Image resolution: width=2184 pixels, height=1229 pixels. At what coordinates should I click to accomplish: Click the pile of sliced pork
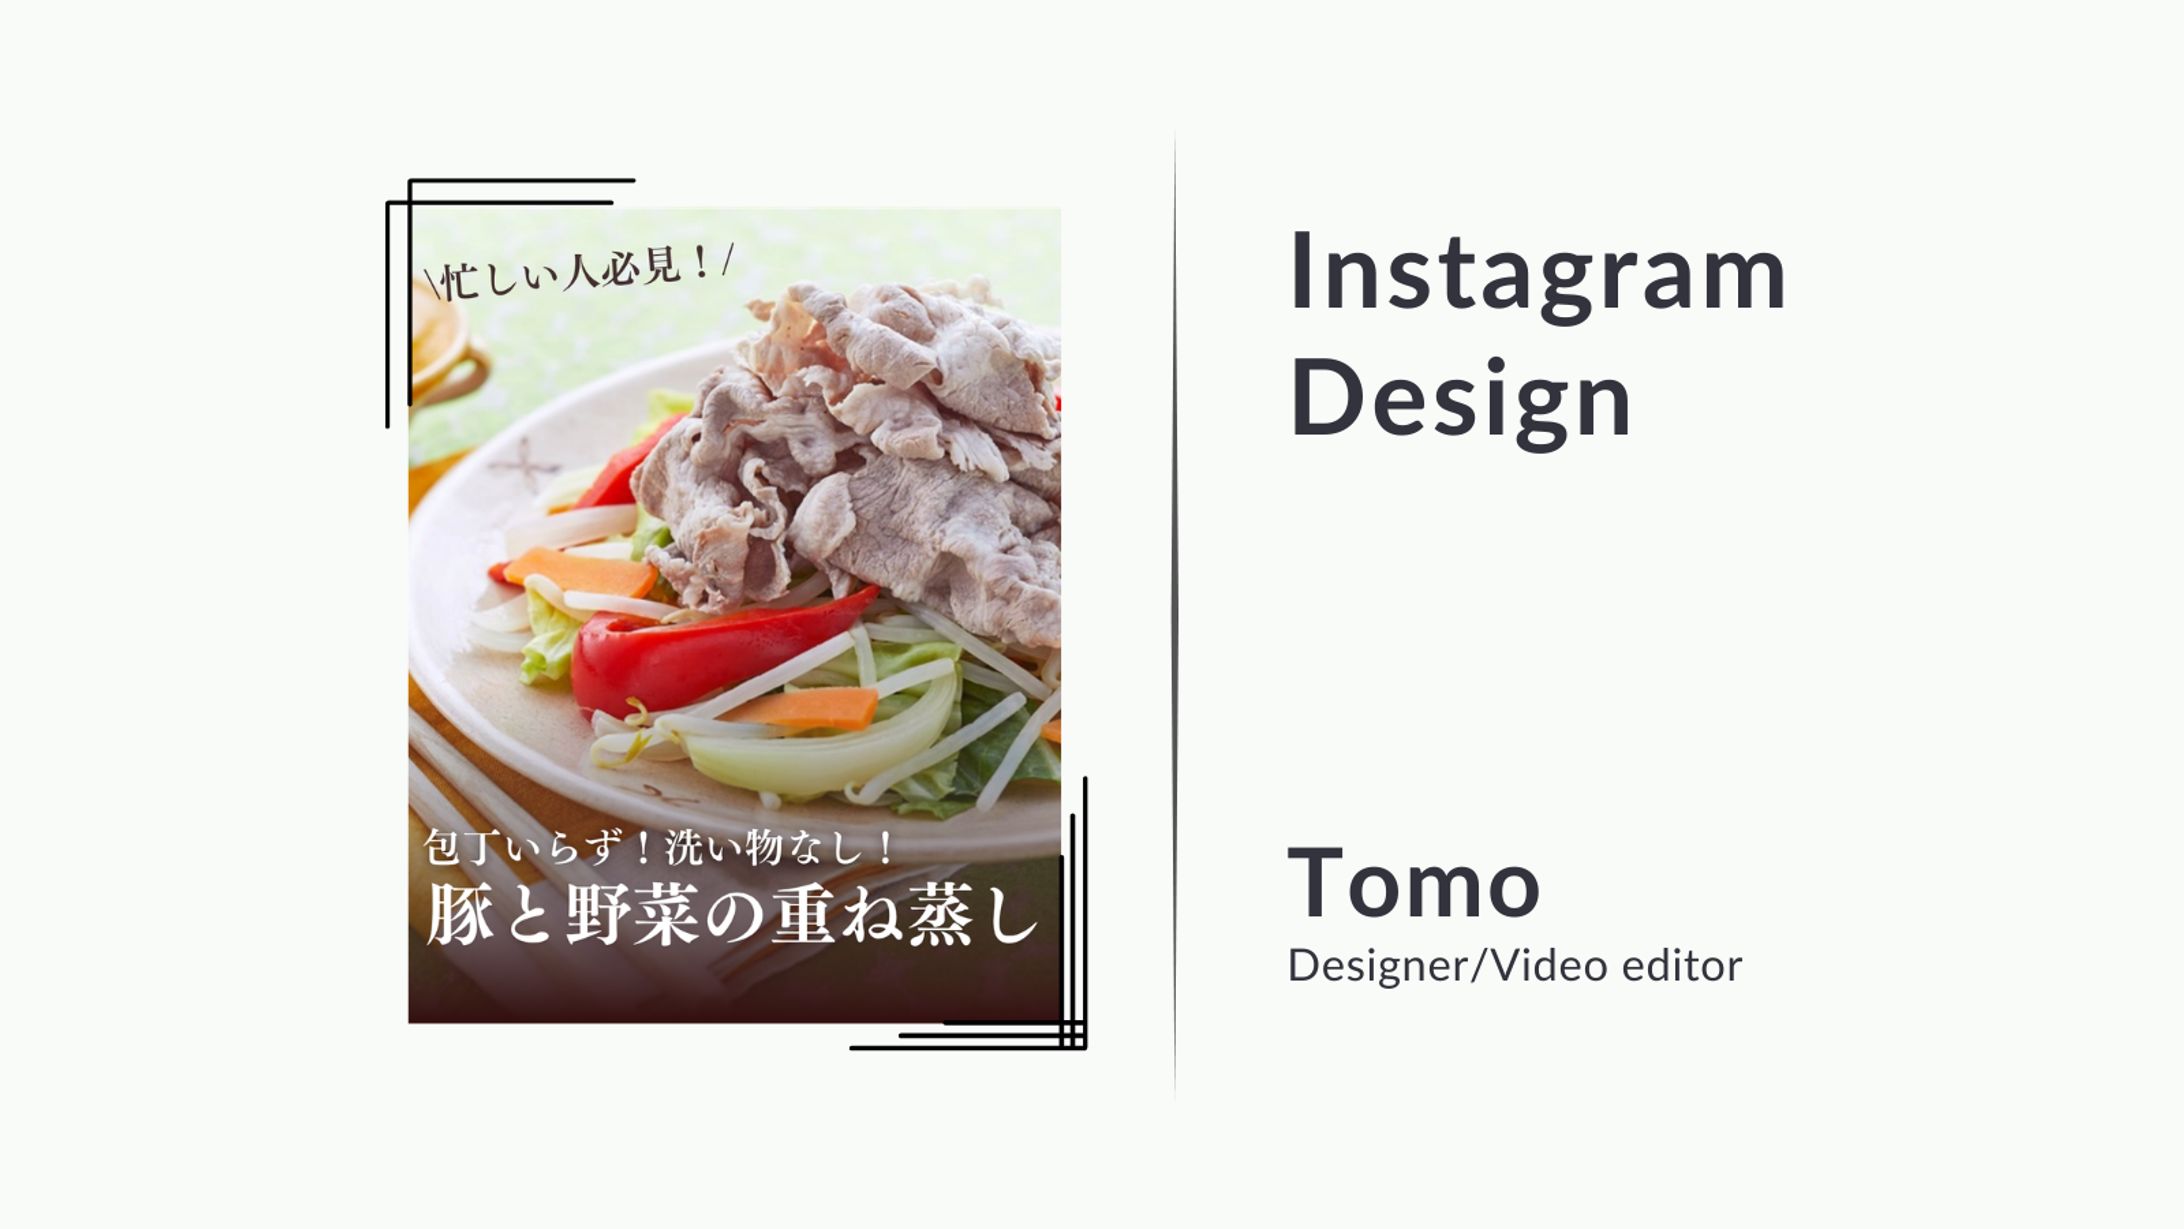[x=860, y=450]
